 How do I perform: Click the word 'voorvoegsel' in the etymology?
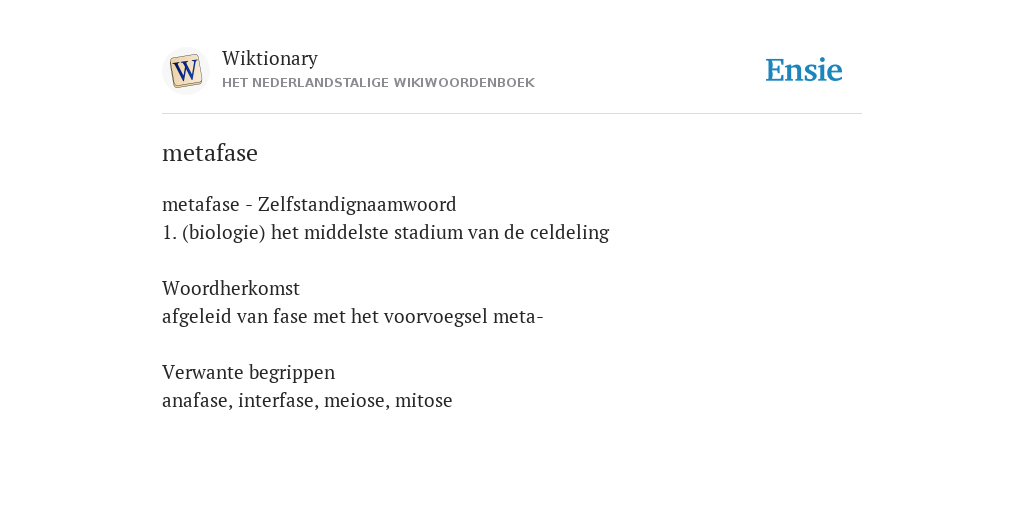436,317
